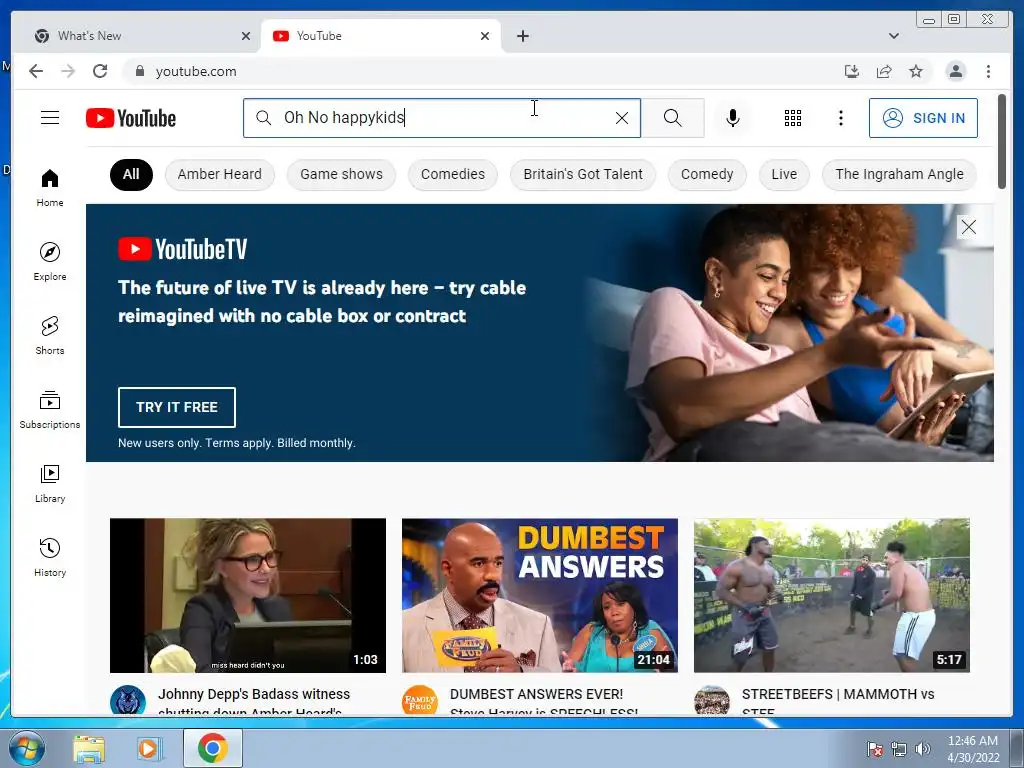Image resolution: width=1024 pixels, height=768 pixels.
Task: Filter by the Amber Heard chip
Action: (x=219, y=174)
